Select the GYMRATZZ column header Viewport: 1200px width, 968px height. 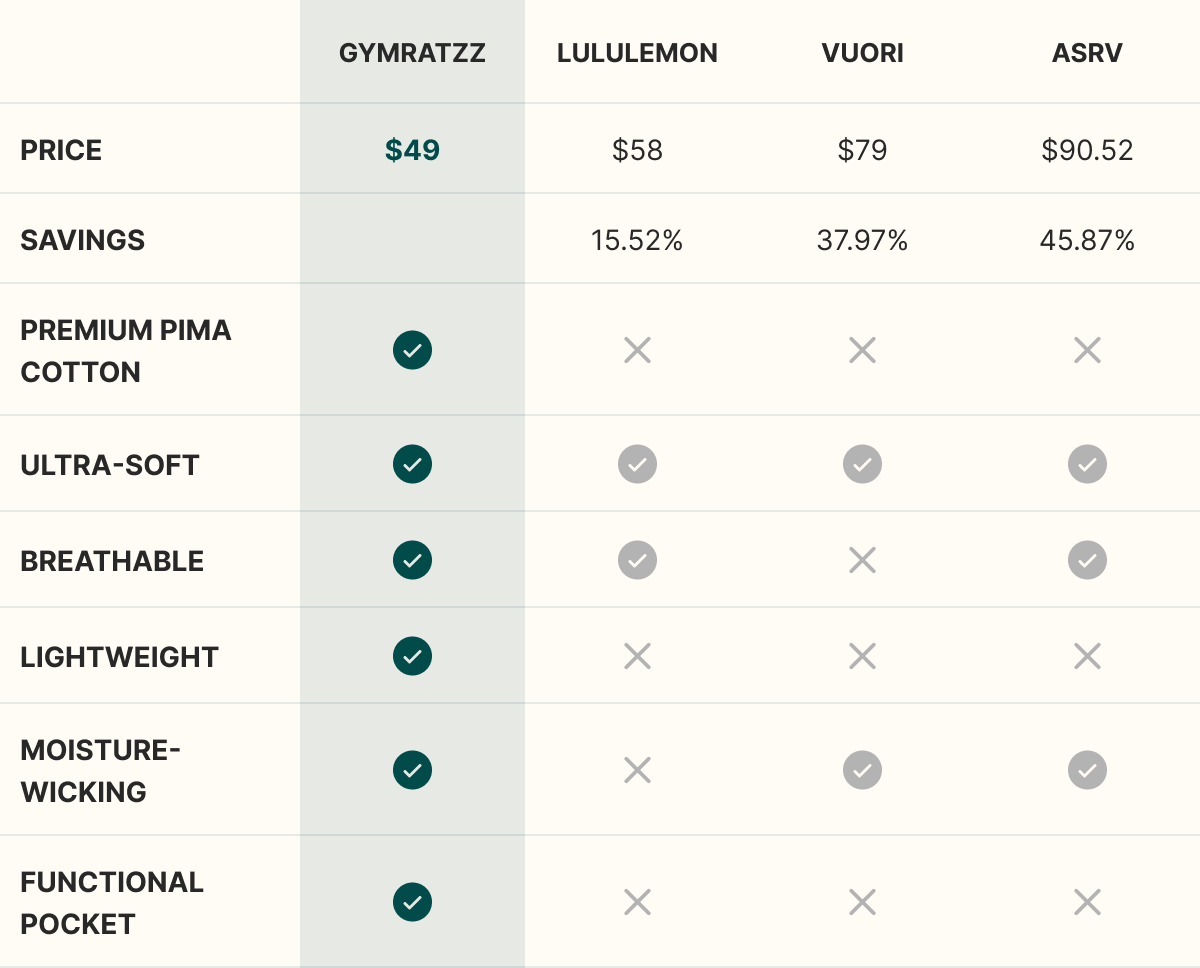coord(412,53)
